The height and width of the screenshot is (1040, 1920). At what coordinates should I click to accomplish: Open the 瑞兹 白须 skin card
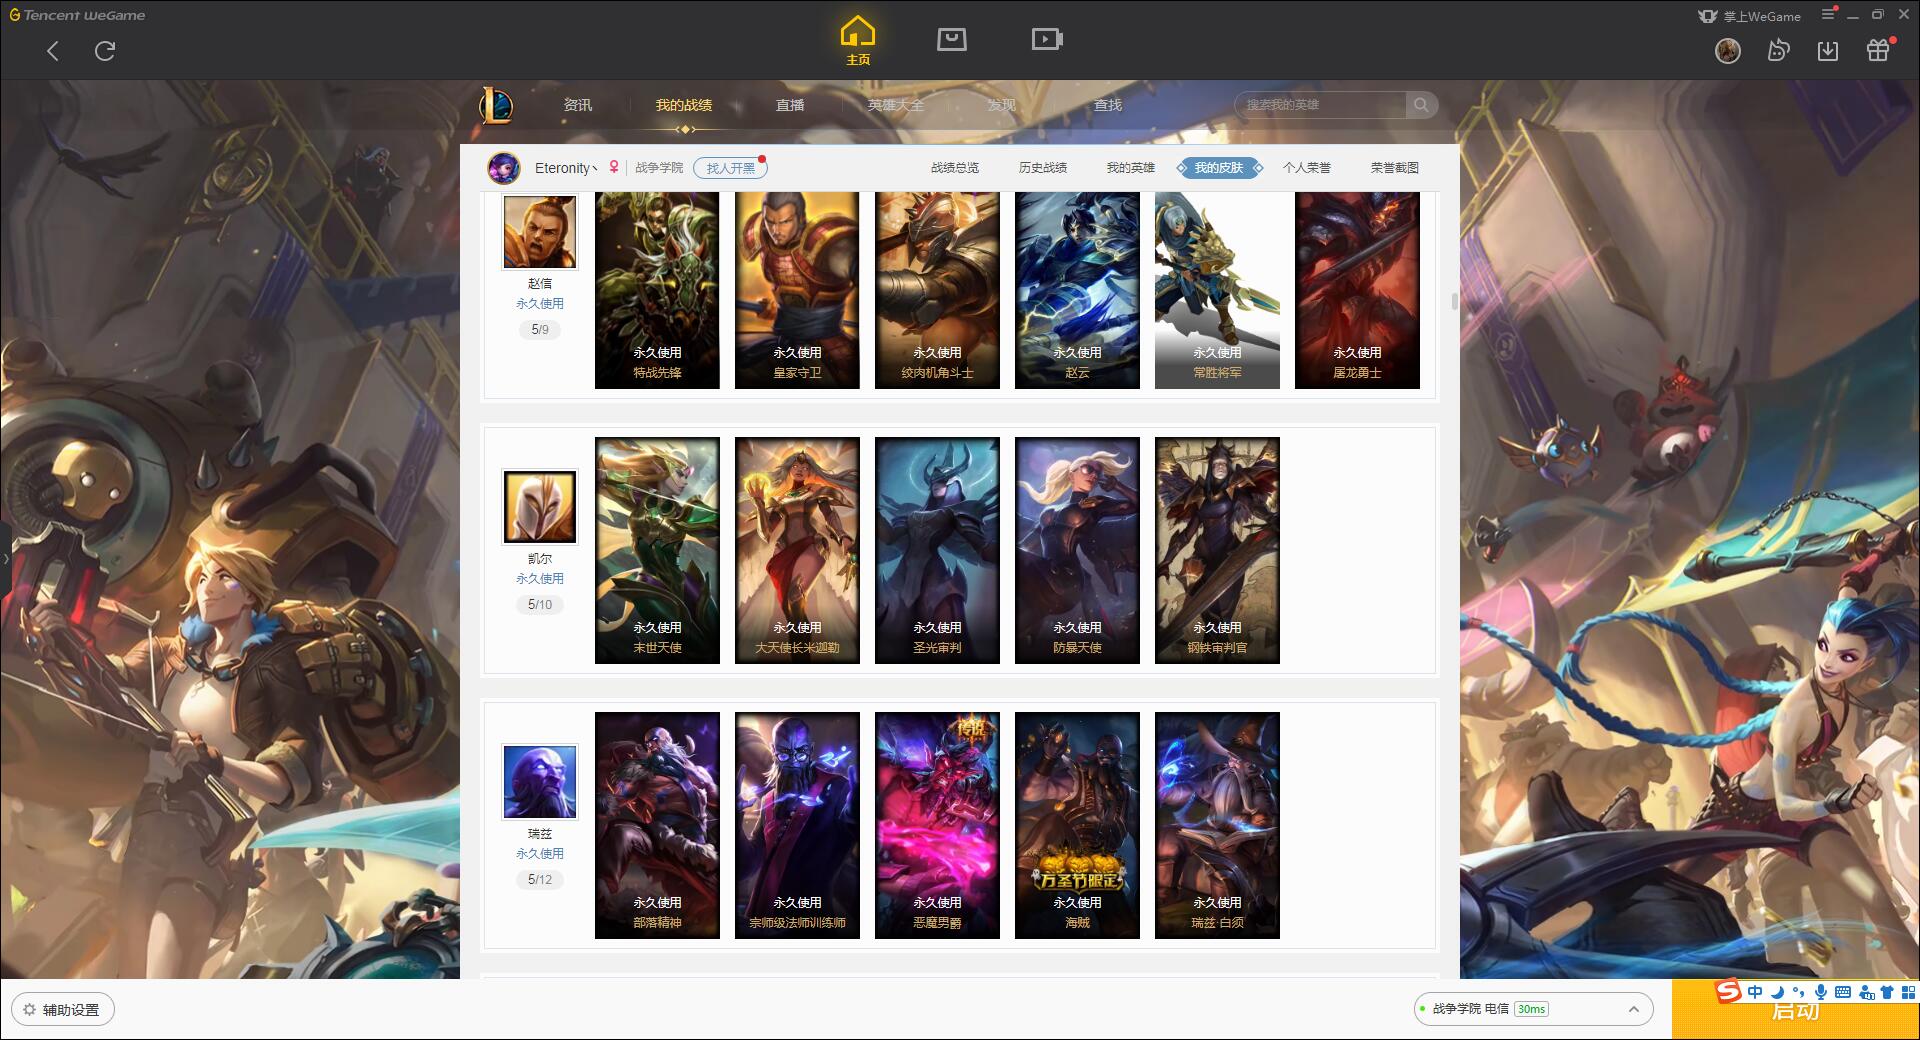tap(1217, 825)
